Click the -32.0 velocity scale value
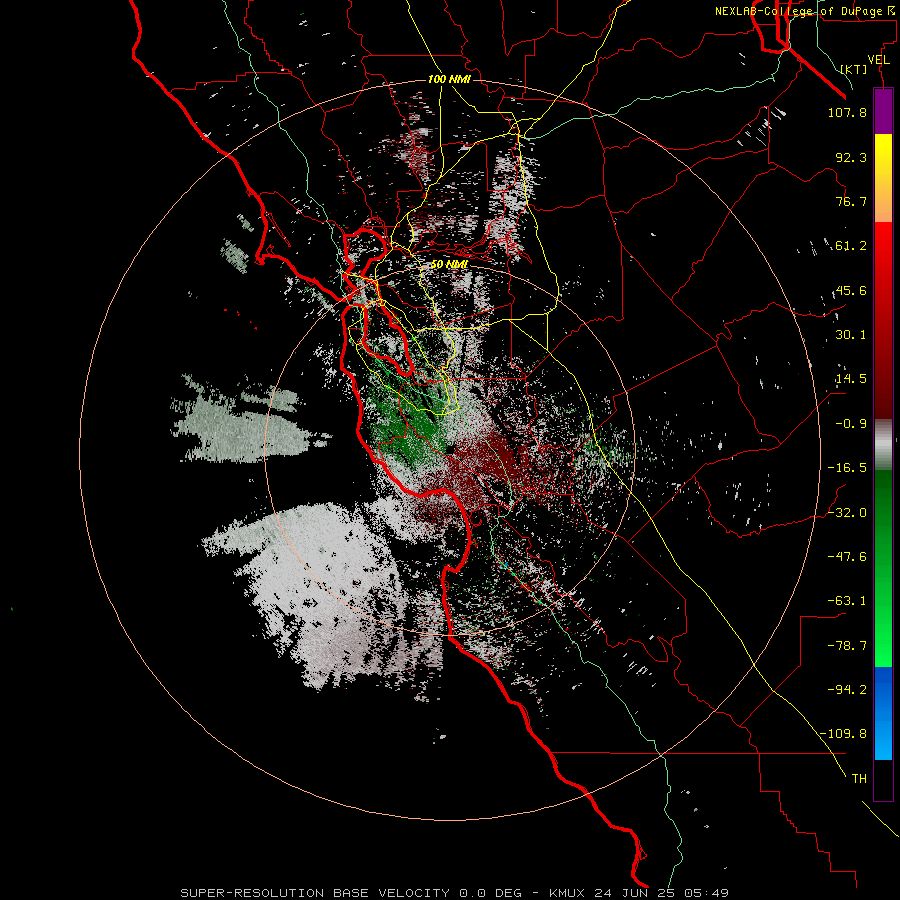 pos(847,513)
